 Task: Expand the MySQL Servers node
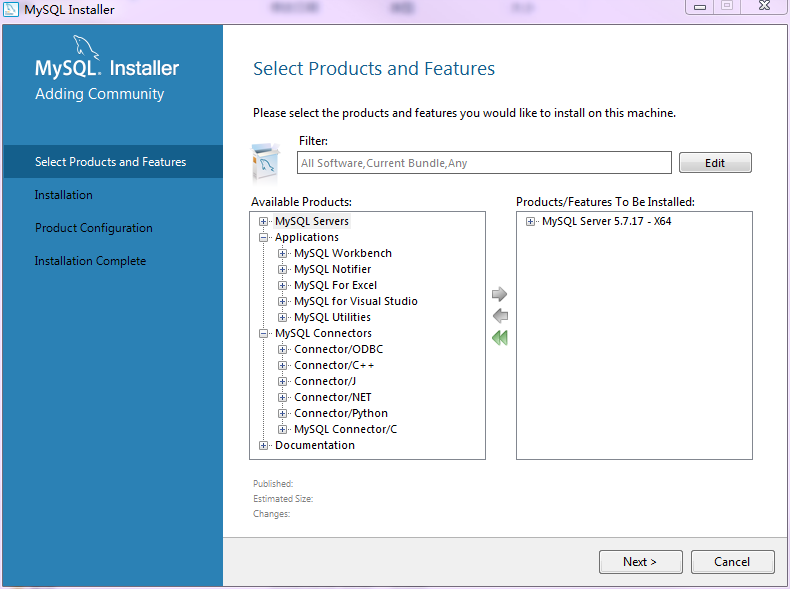pos(263,221)
